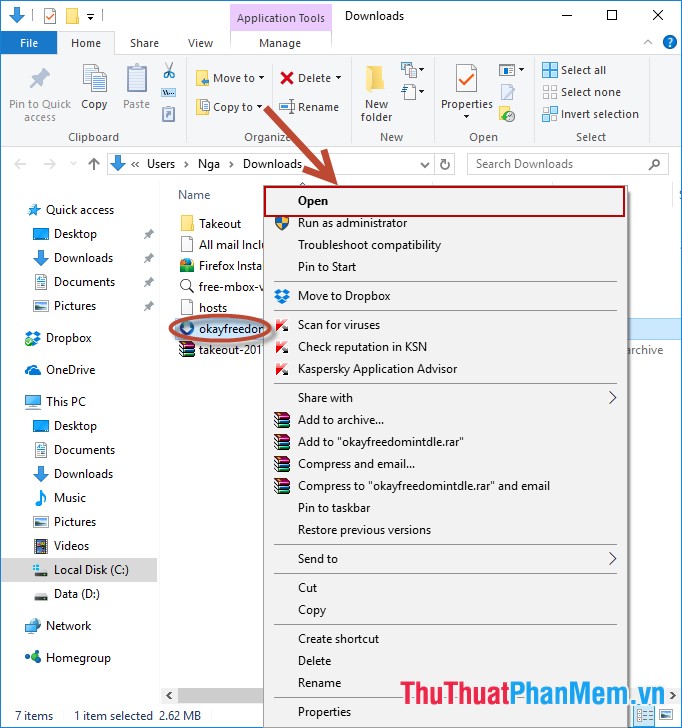Image resolution: width=682 pixels, height=728 pixels.
Task: Expand the Copy to dropdown
Action: pos(260,107)
